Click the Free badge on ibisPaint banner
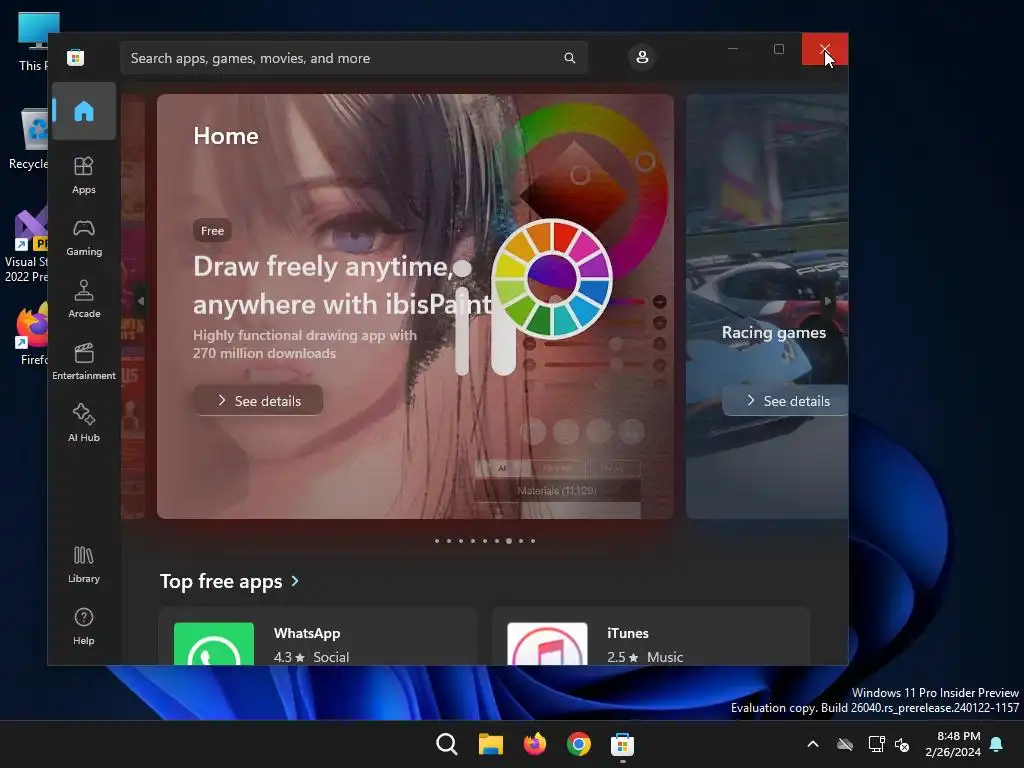Viewport: 1024px width, 768px height. [x=212, y=231]
